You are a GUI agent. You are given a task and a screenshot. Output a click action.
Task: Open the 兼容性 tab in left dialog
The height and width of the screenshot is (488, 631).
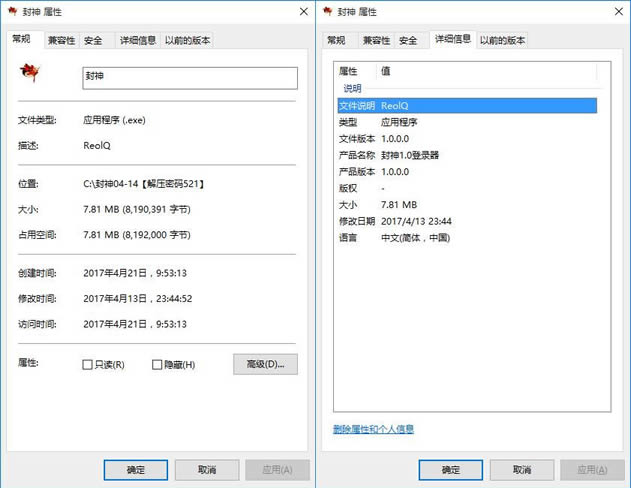[x=61, y=41]
